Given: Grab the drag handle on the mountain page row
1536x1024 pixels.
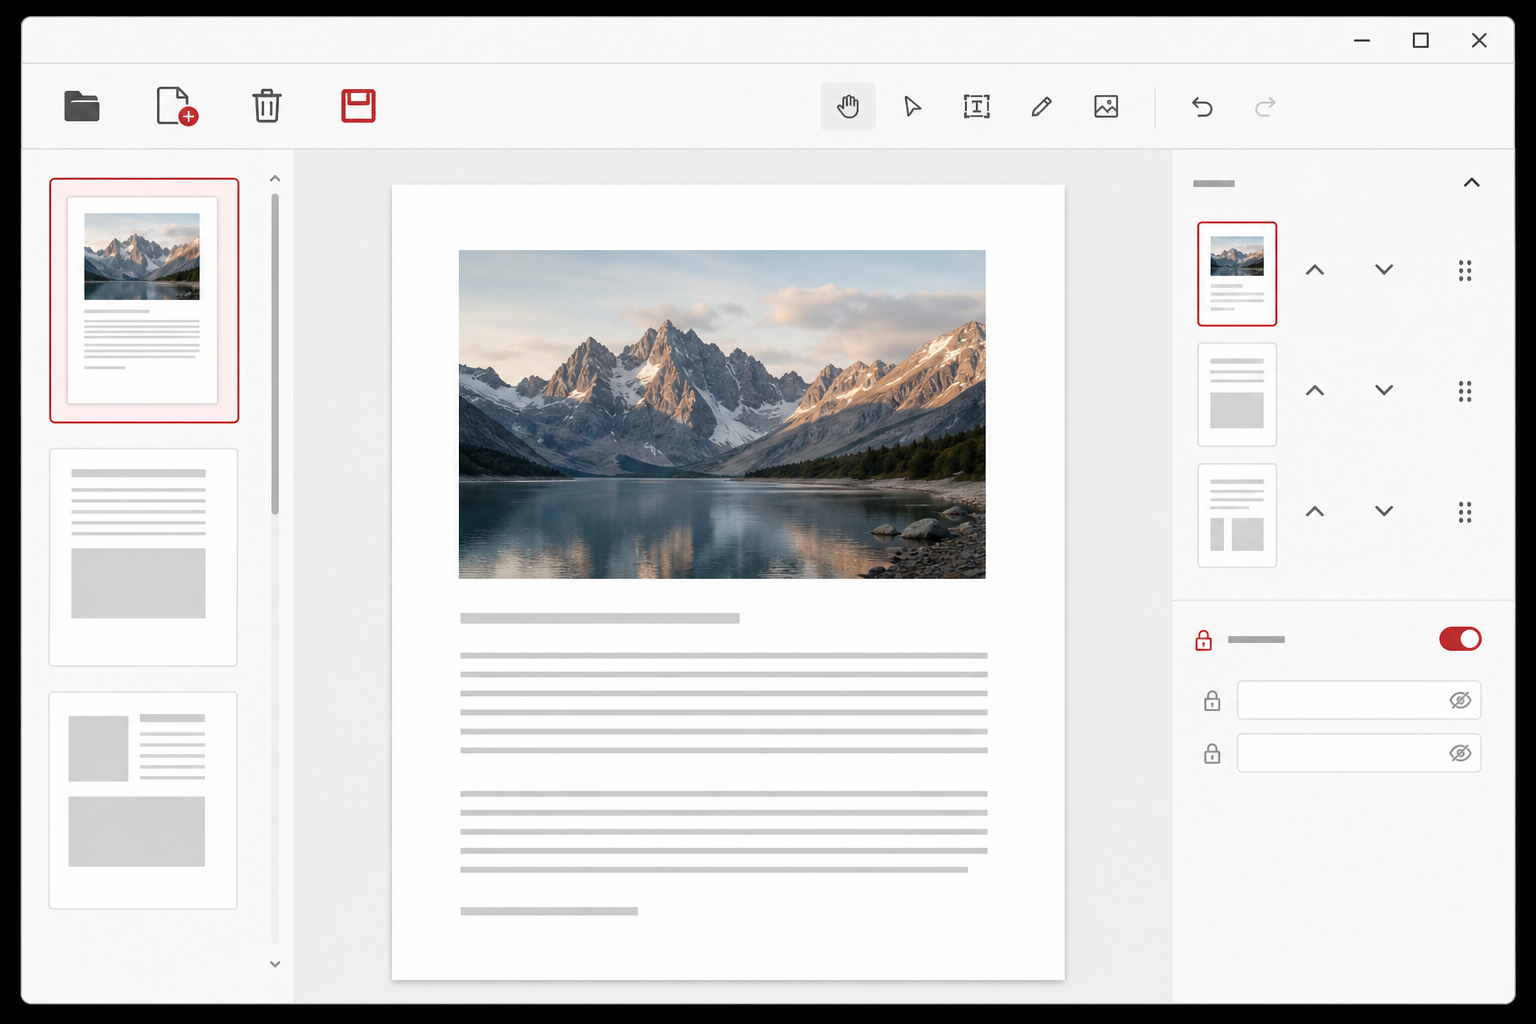Looking at the screenshot, I should pyautogui.click(x=1465, y=271).
